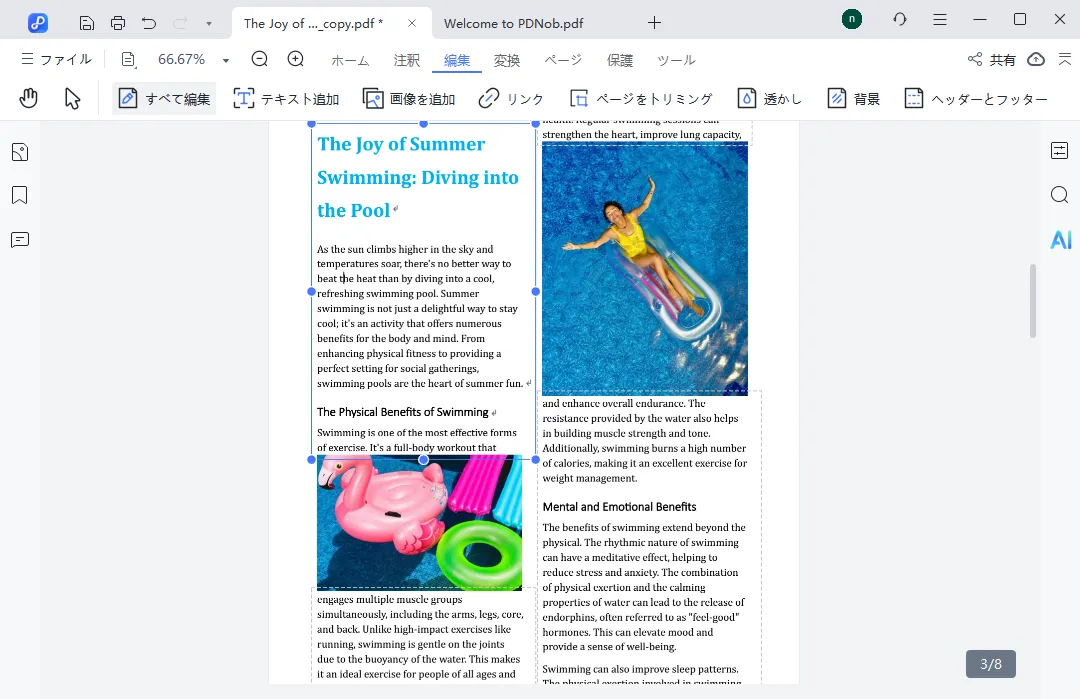Open the AI assistant panel
Screen dimensions: 1080x699
click(x=1060, y=240)
